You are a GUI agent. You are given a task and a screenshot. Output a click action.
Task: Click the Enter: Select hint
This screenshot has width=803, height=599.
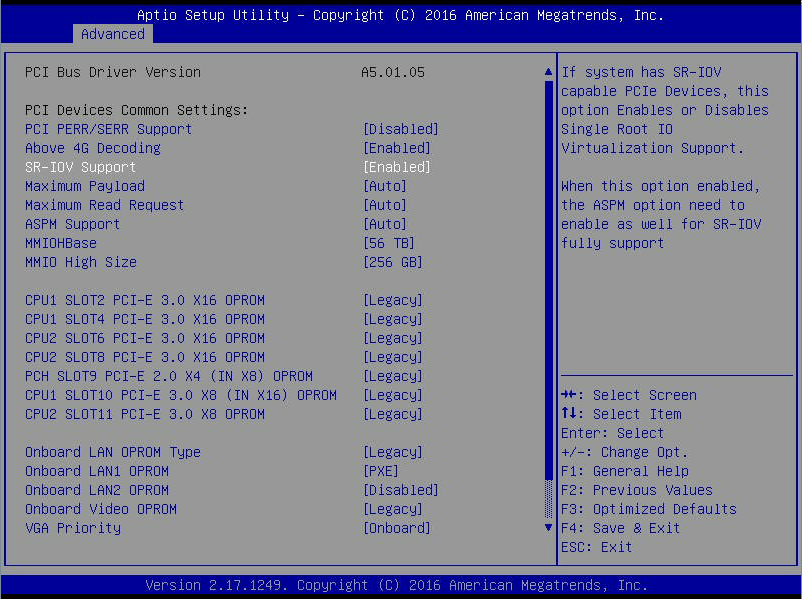(612, 433)
